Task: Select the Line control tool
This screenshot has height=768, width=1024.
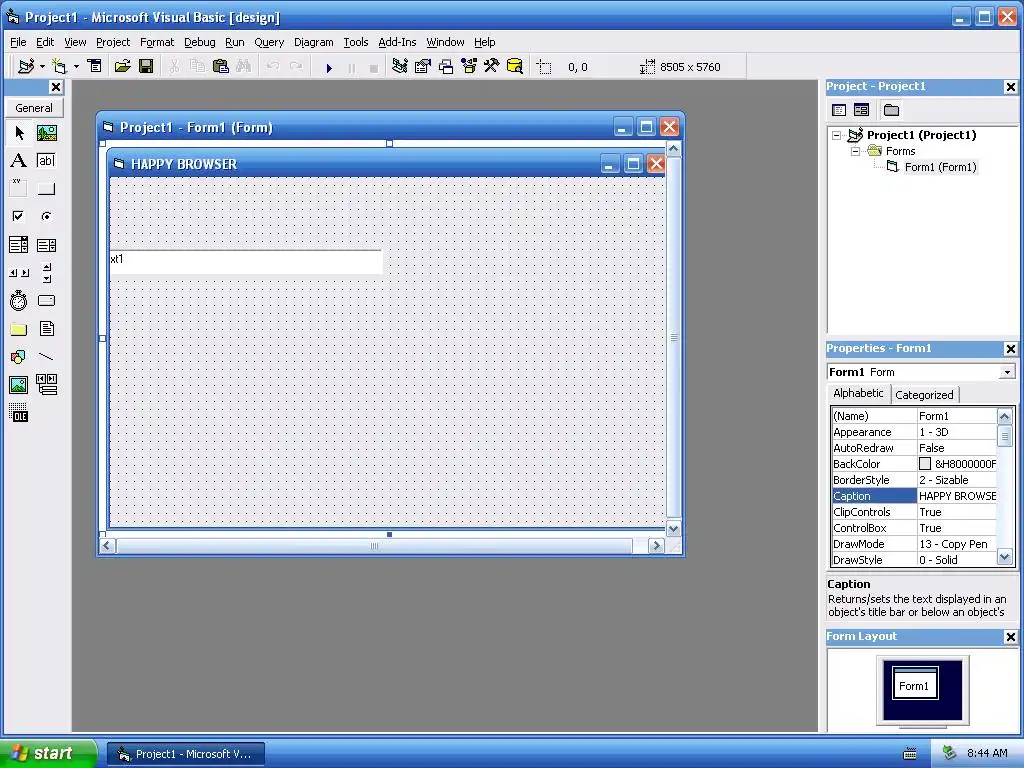Action: [x=46, y=357]
